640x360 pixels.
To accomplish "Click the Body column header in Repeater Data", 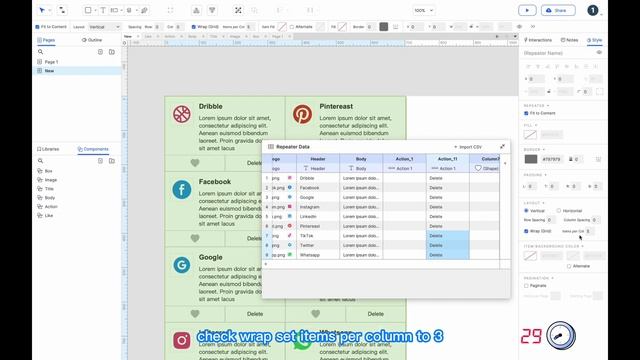I will coord(361,159).
